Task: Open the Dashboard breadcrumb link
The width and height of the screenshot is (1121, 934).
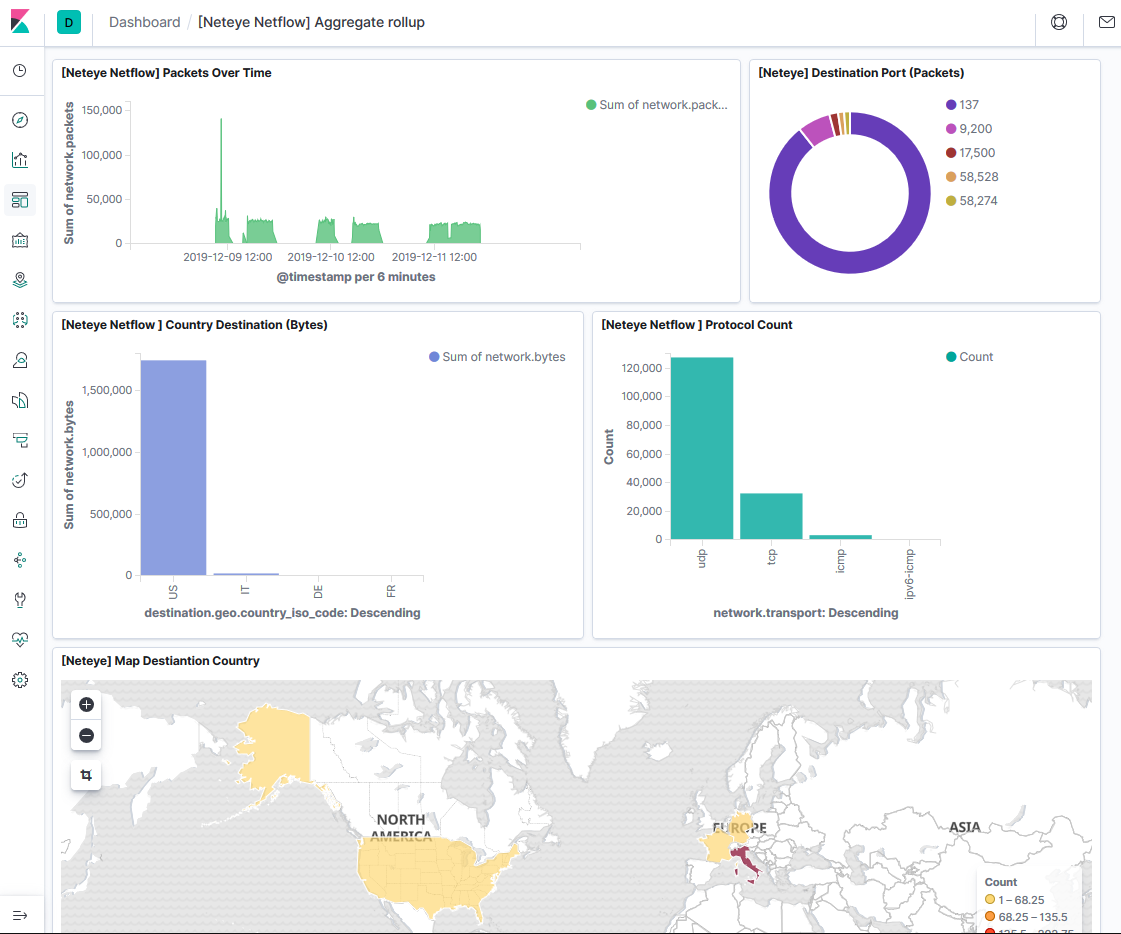Action: pos(144,21)
